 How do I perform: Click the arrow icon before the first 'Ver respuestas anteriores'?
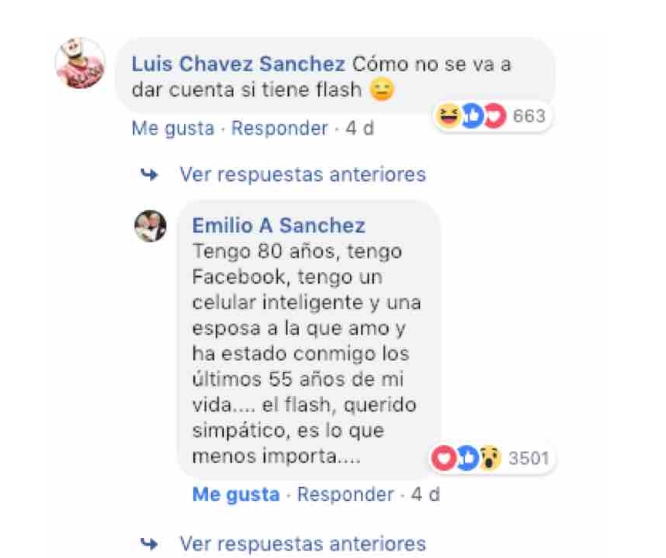[149, 175]
